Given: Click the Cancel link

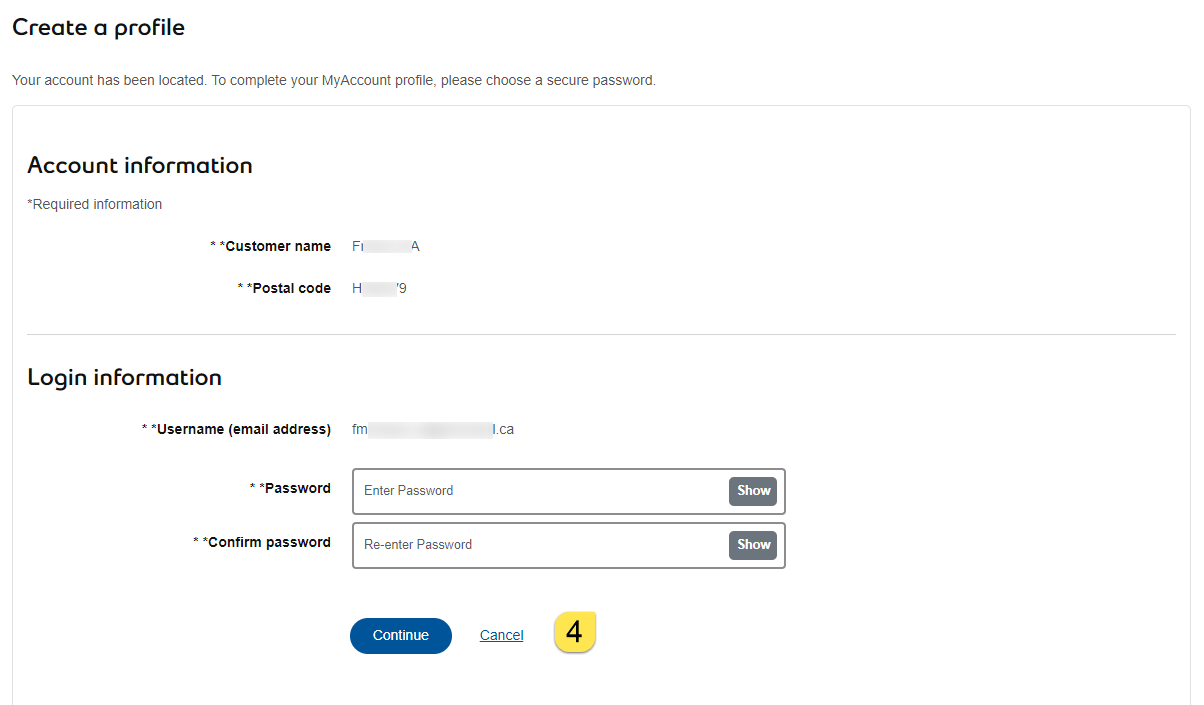Looking at the screenshot, I should (501, 636).
